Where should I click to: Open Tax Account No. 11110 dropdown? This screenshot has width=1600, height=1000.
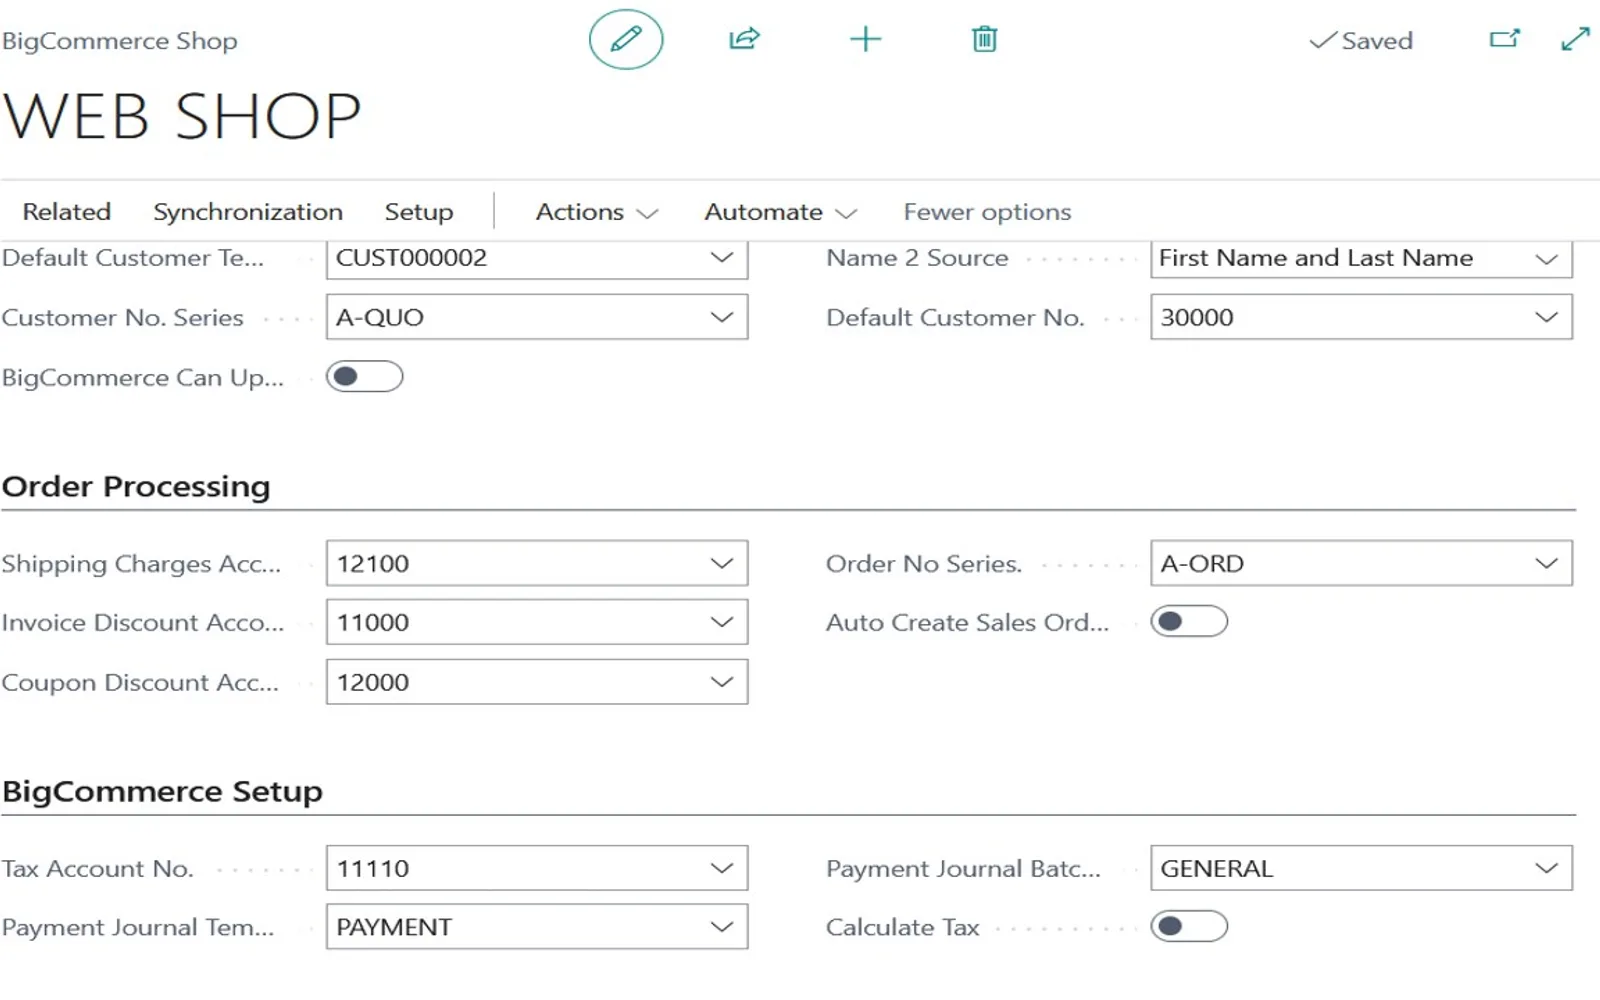722,868
